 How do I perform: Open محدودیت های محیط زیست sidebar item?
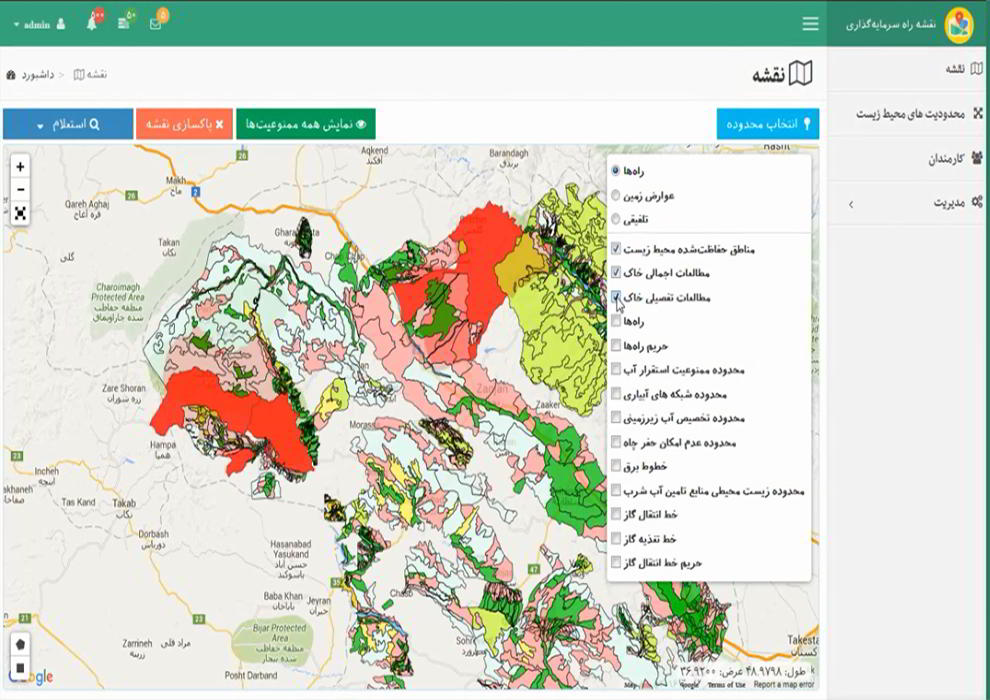908,114
